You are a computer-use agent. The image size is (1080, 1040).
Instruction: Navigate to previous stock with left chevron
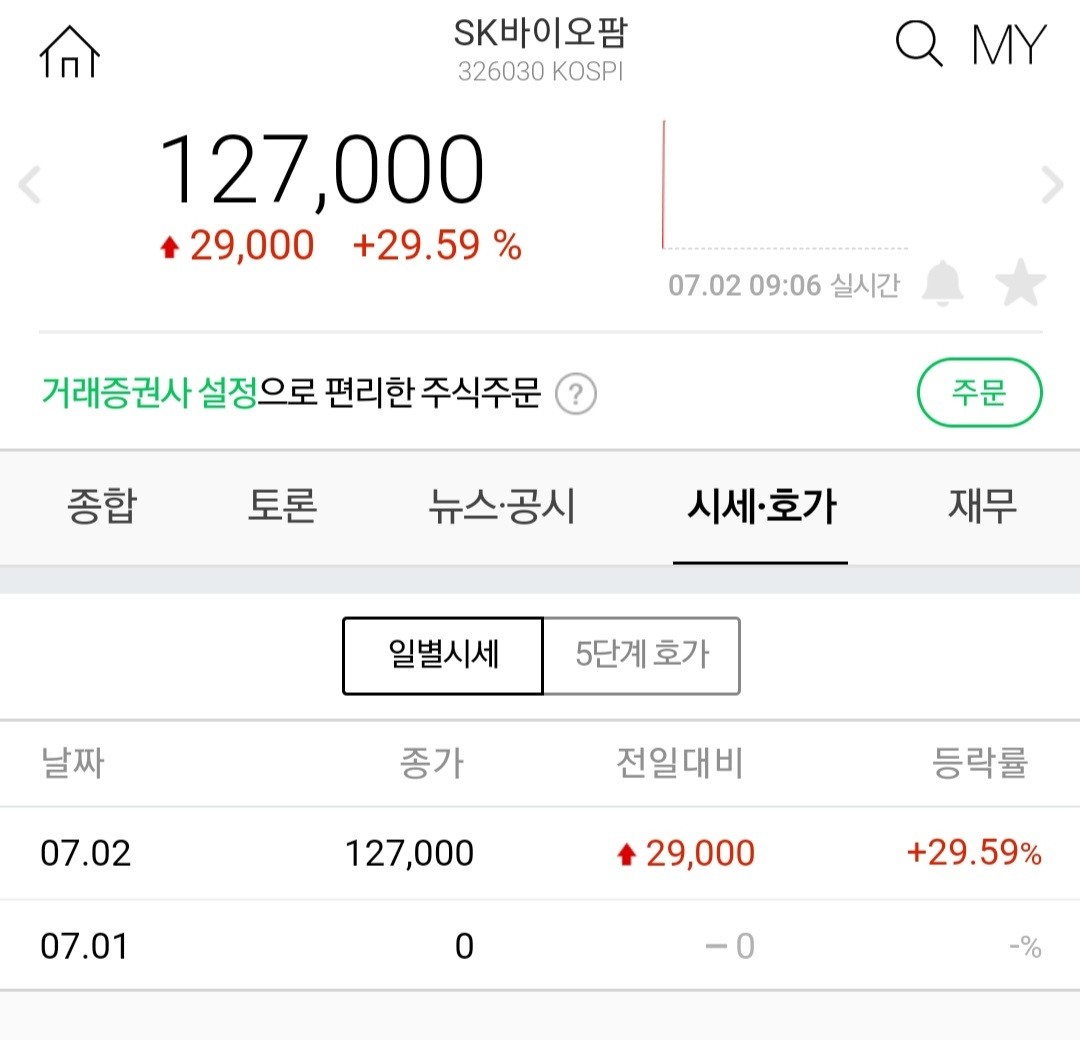(x=29, y=183)
